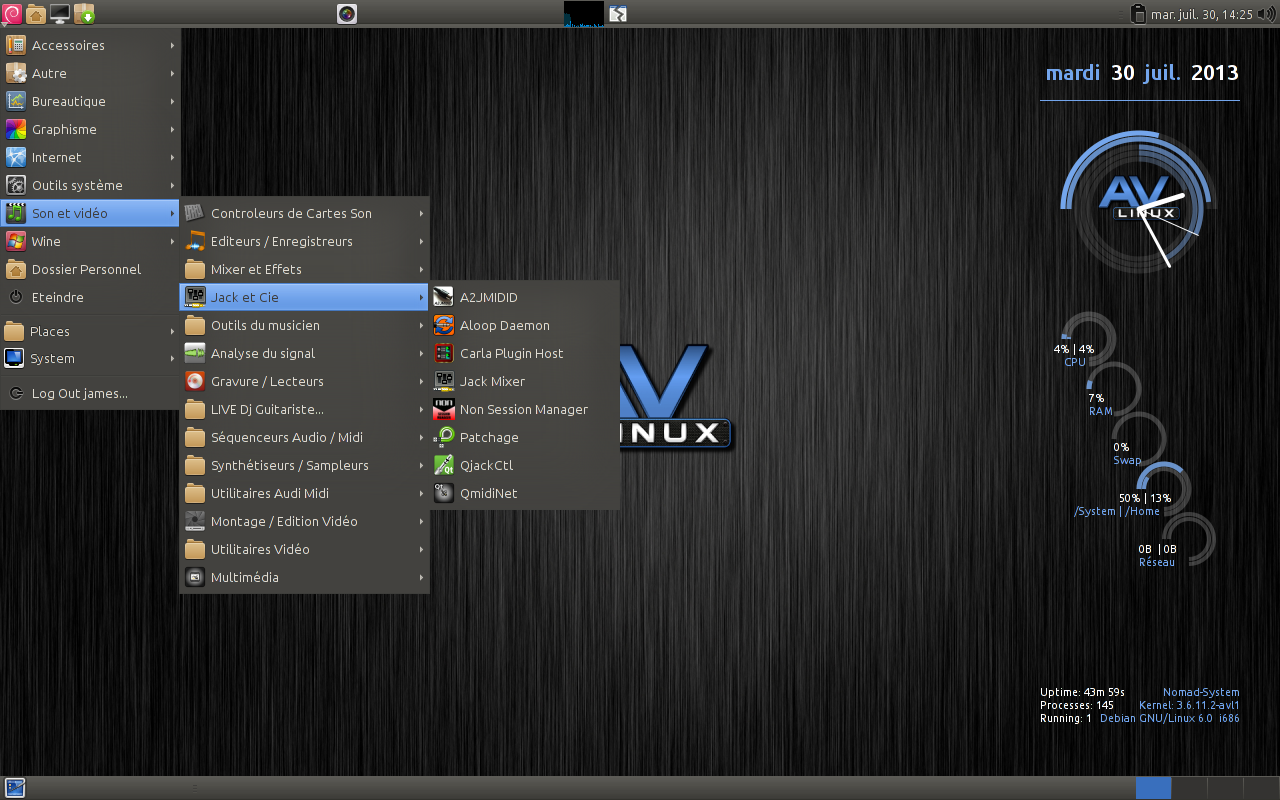
Task: Open the volume speaker icon
Action: [1267, 13]
